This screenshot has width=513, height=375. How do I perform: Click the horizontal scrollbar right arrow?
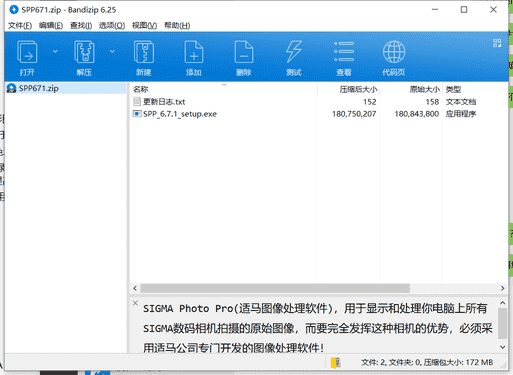(x=502, y=288)
